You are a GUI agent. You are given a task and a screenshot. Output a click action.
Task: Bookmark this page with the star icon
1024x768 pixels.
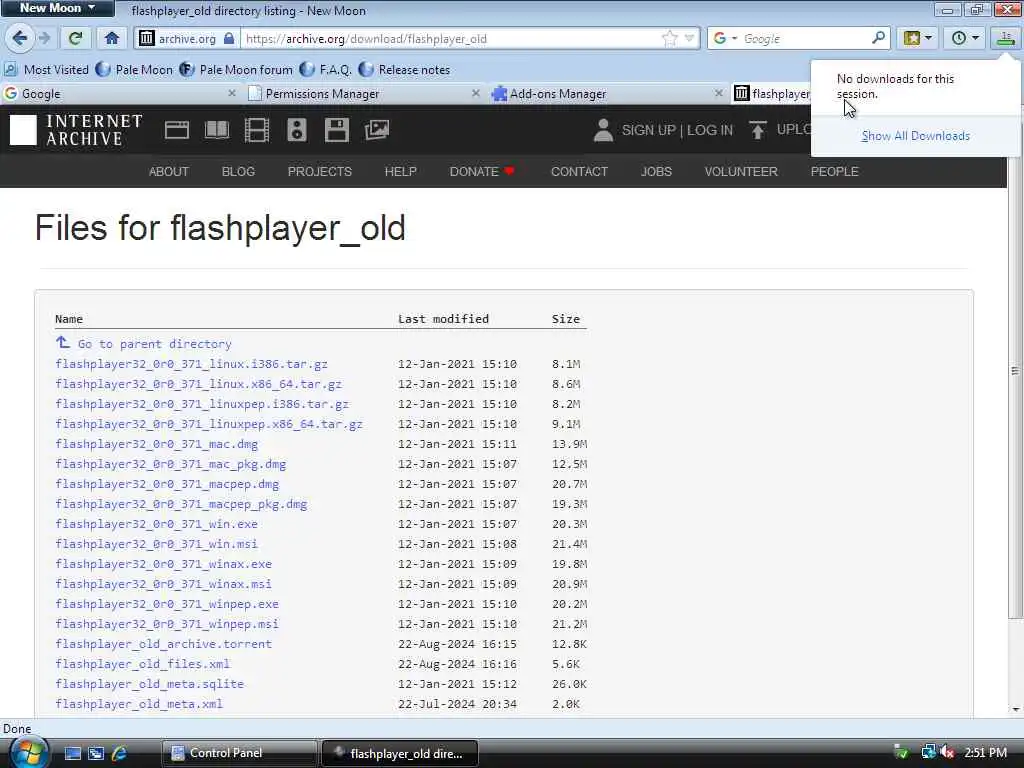click(x=669, y=39)
